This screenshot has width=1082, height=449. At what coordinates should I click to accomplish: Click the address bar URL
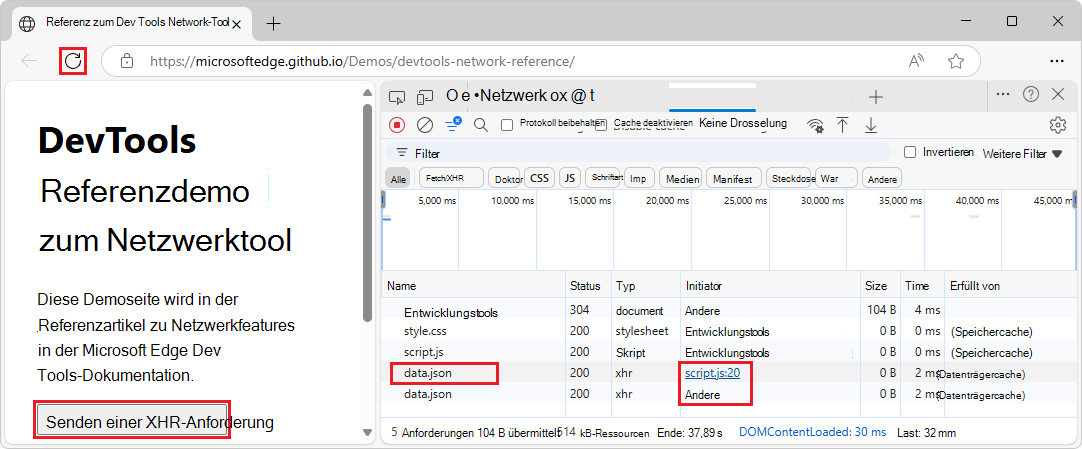pyautogui.click(x=362, y=61)
